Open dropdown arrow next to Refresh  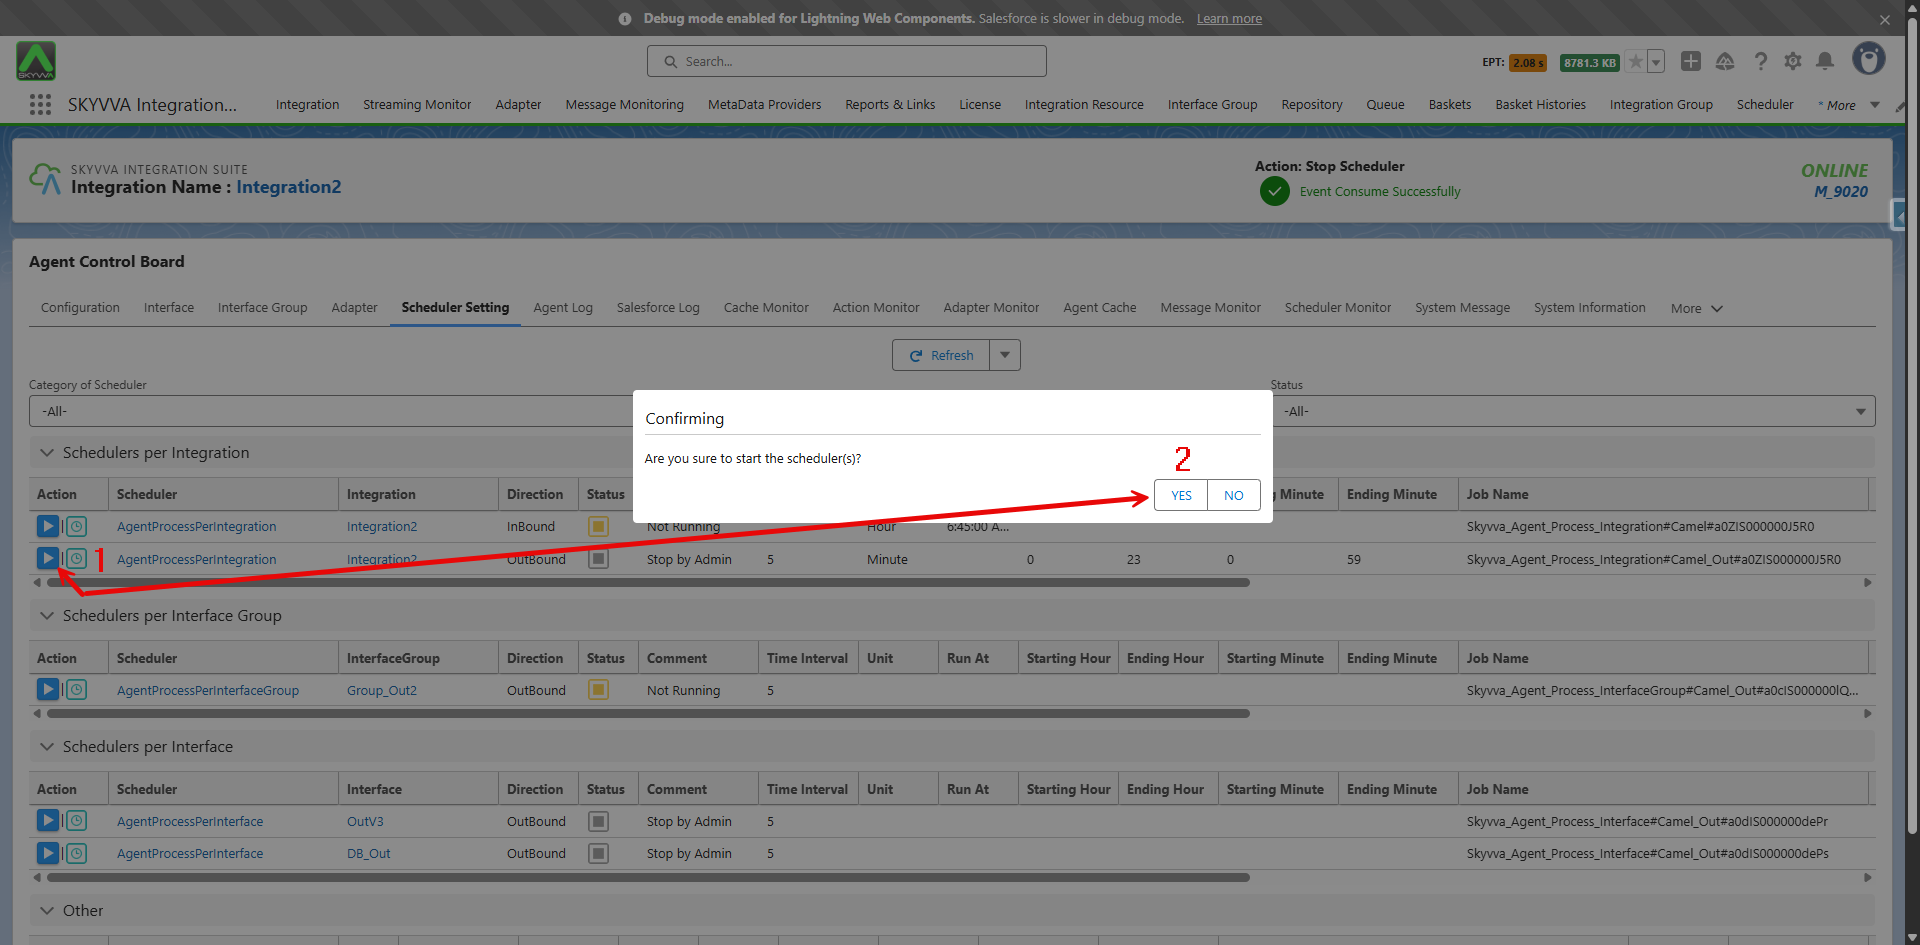pos(1005,355)
